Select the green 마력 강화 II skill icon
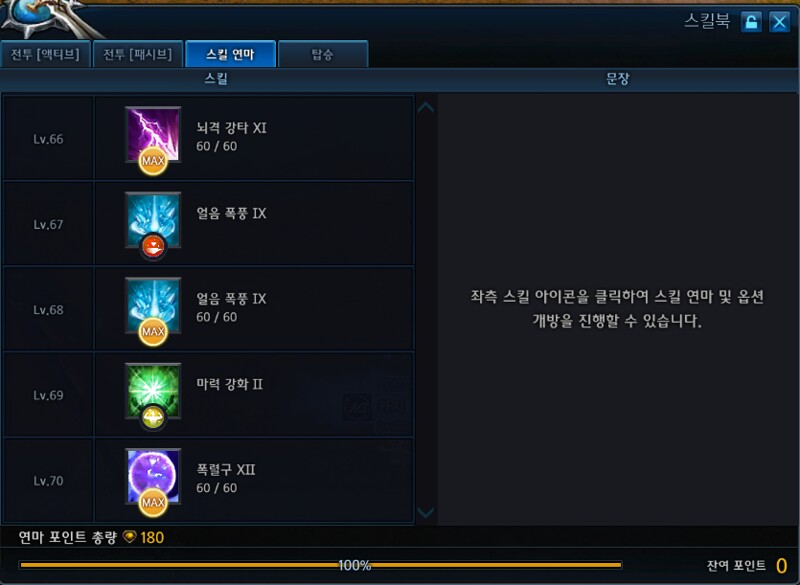800x585 pixels. 153,391
